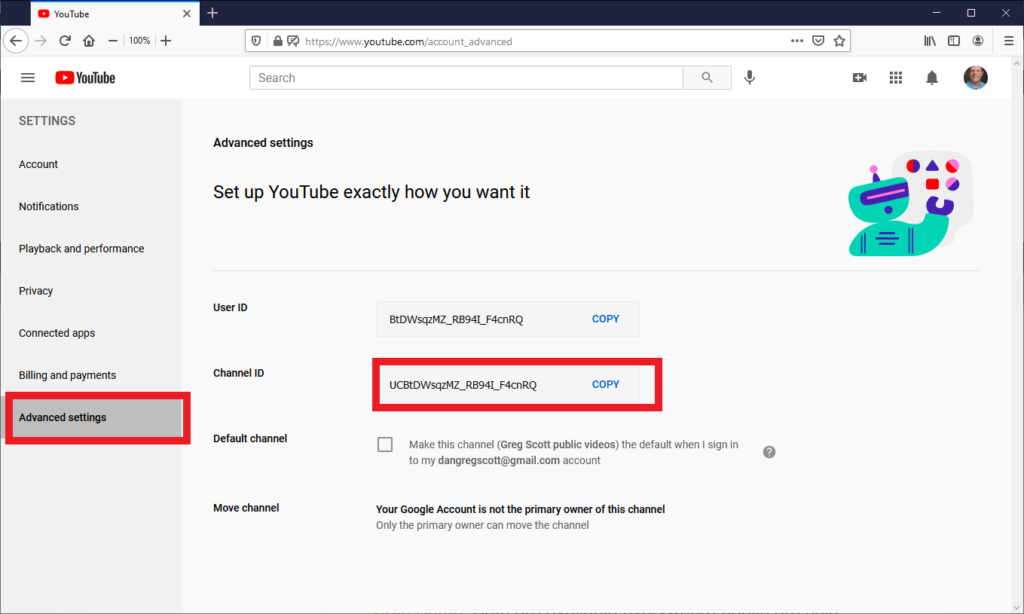Go to browser home page
This screenshot has width=1024, height=614.
click(x=89, y=40)
